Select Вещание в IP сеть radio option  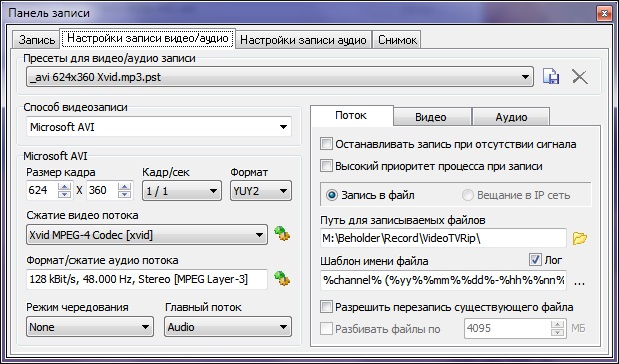tap(468, 195)
